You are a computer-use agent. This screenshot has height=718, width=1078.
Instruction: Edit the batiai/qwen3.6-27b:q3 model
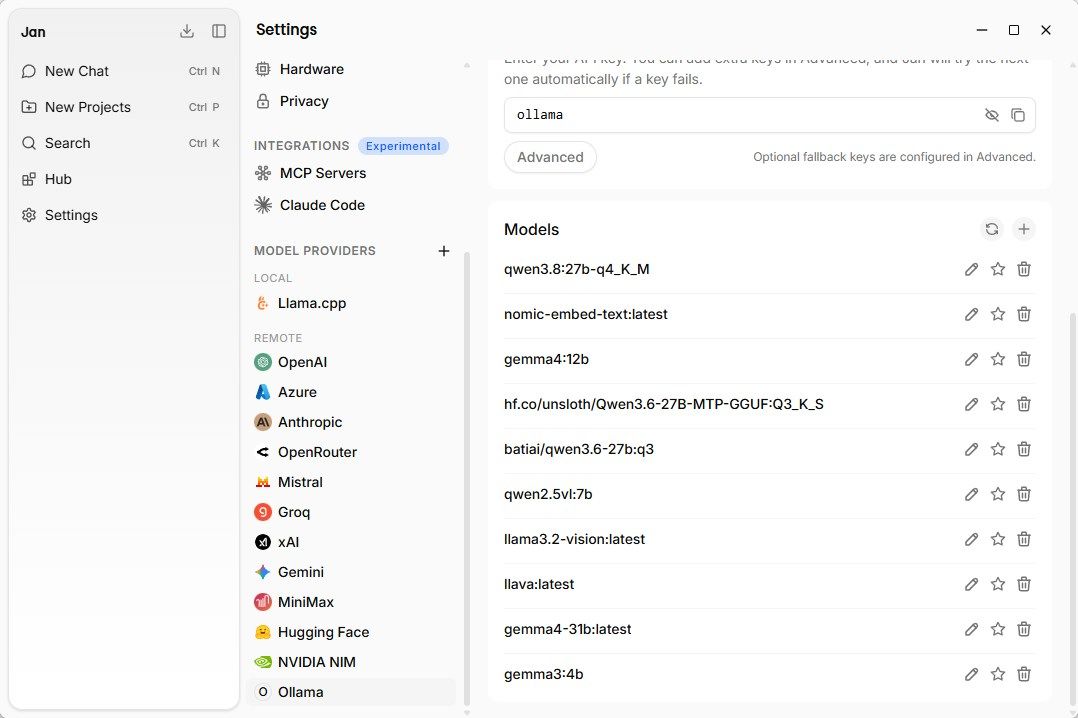pos(971,449)
